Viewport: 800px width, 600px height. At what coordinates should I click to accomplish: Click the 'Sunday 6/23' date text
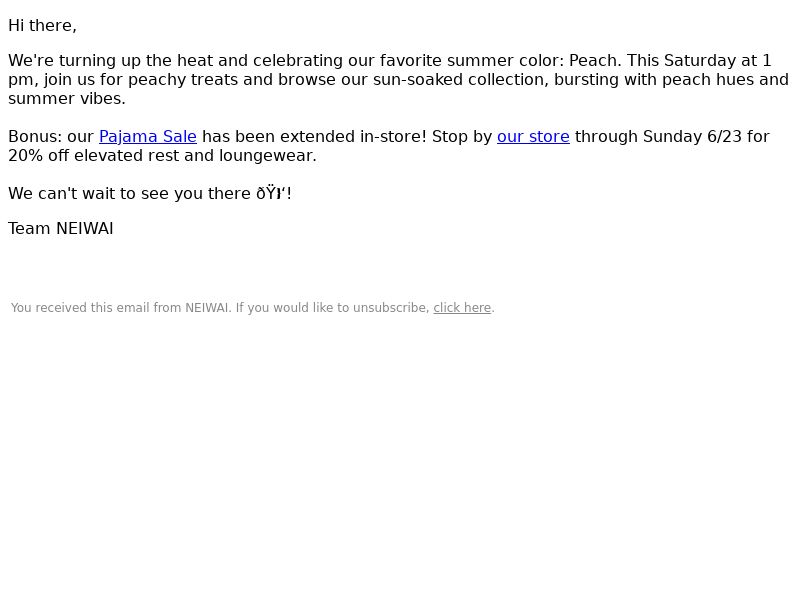692,137
